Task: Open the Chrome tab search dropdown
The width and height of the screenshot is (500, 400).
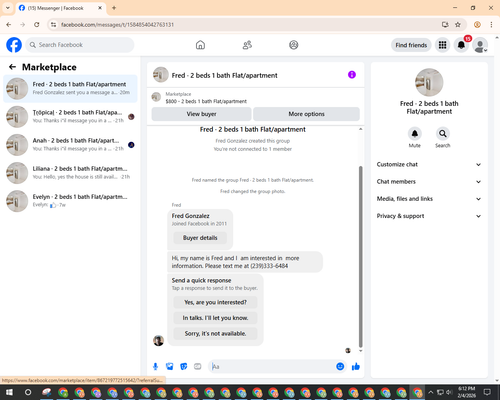Action: [8, 8]
